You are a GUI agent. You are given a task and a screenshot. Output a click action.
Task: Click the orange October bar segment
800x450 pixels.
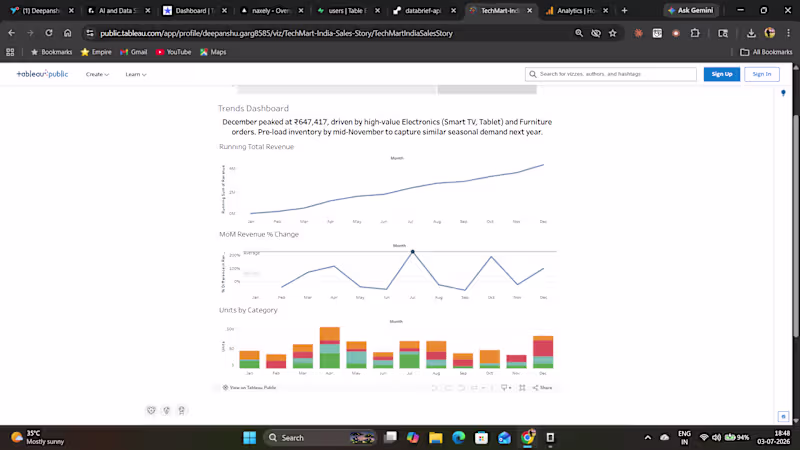[490, 357]
